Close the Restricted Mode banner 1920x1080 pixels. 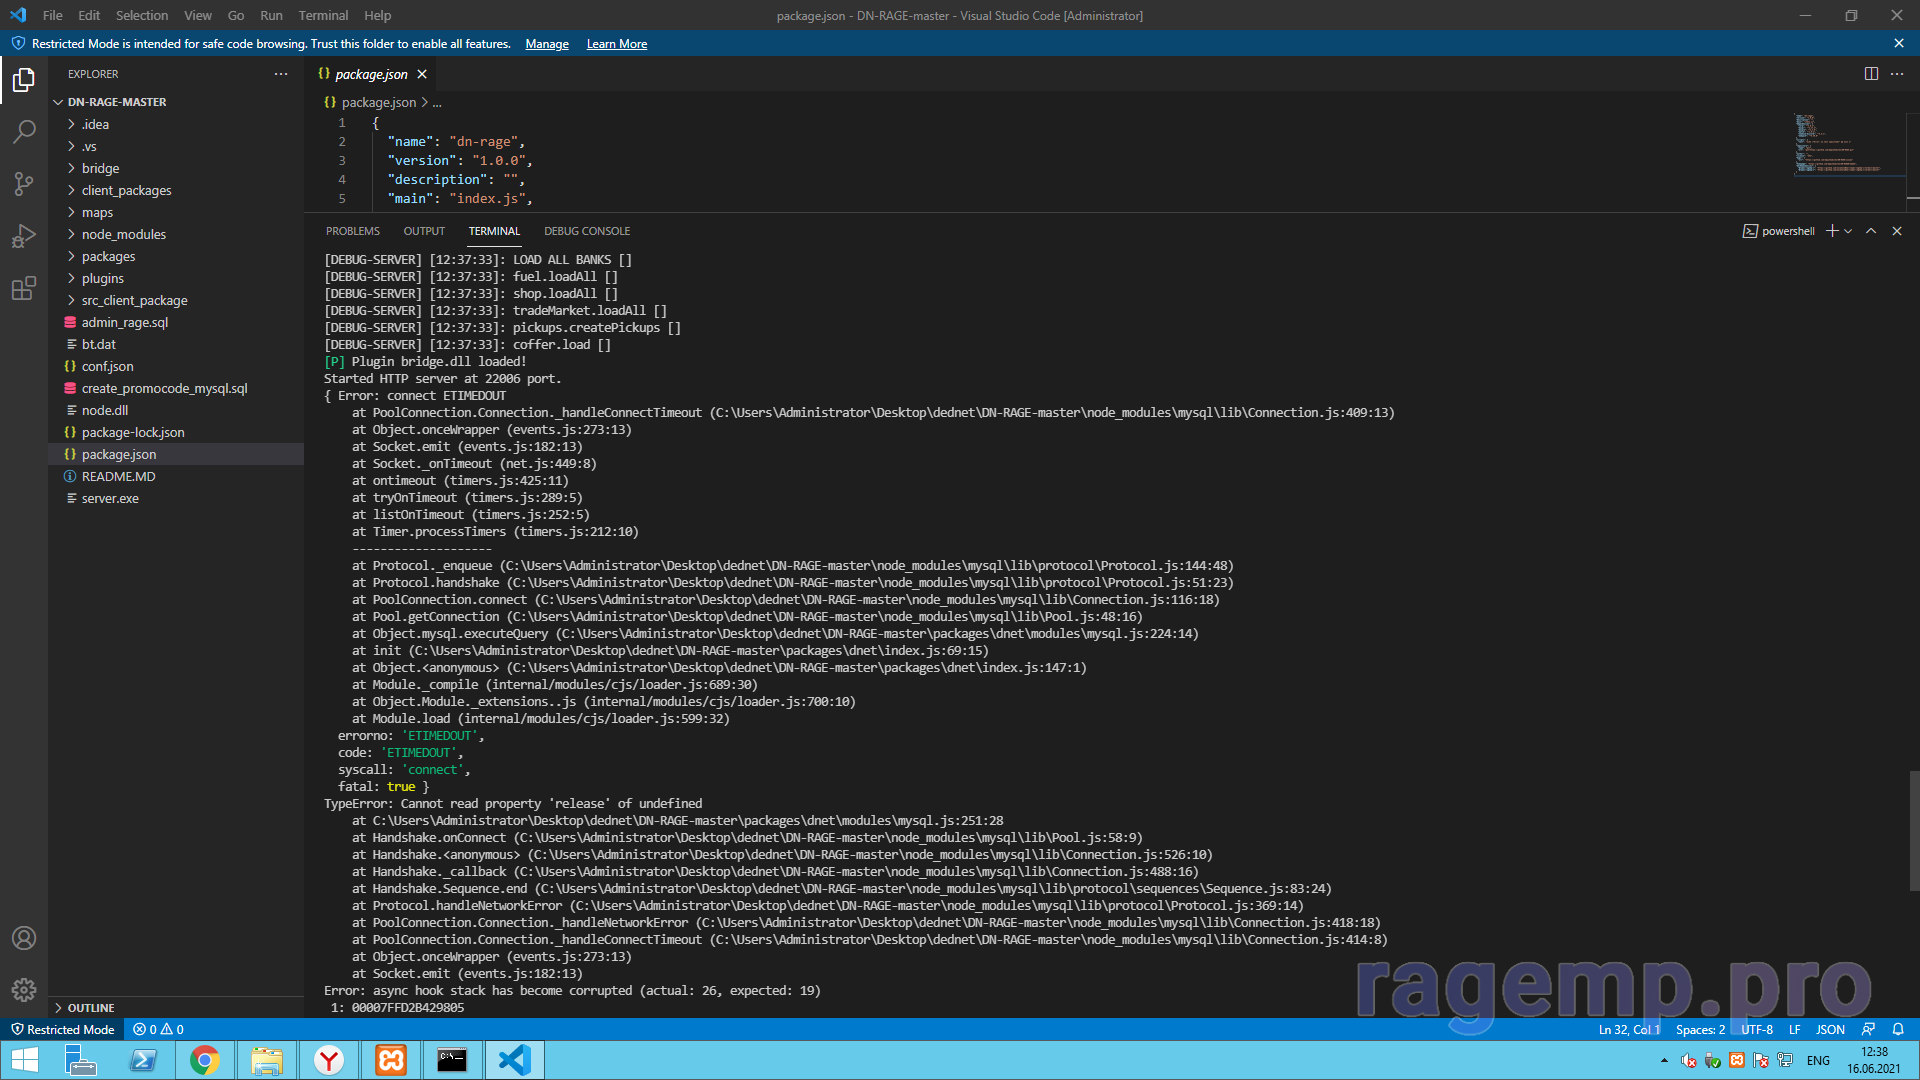[x=1899, y=43]
